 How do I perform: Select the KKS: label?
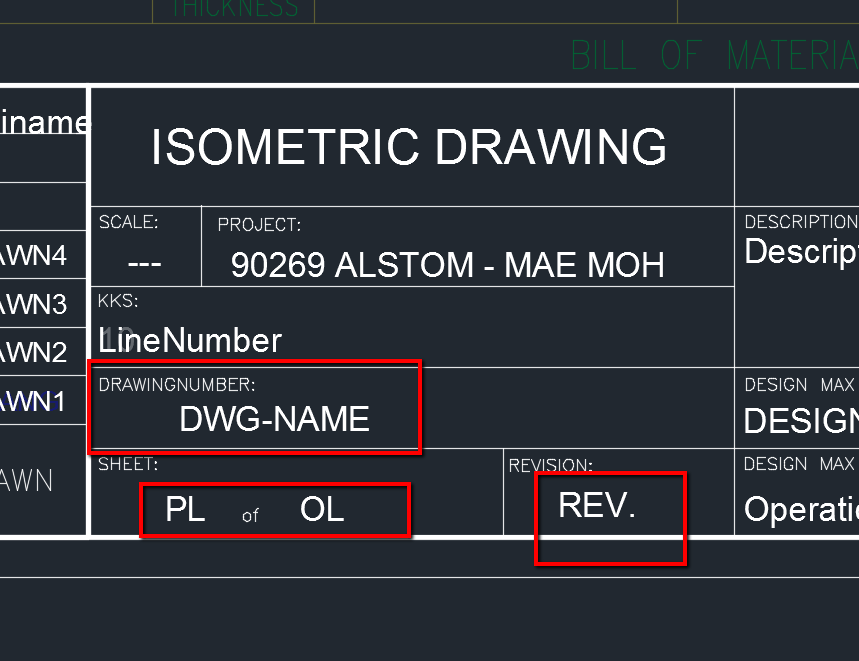point(118,301)
